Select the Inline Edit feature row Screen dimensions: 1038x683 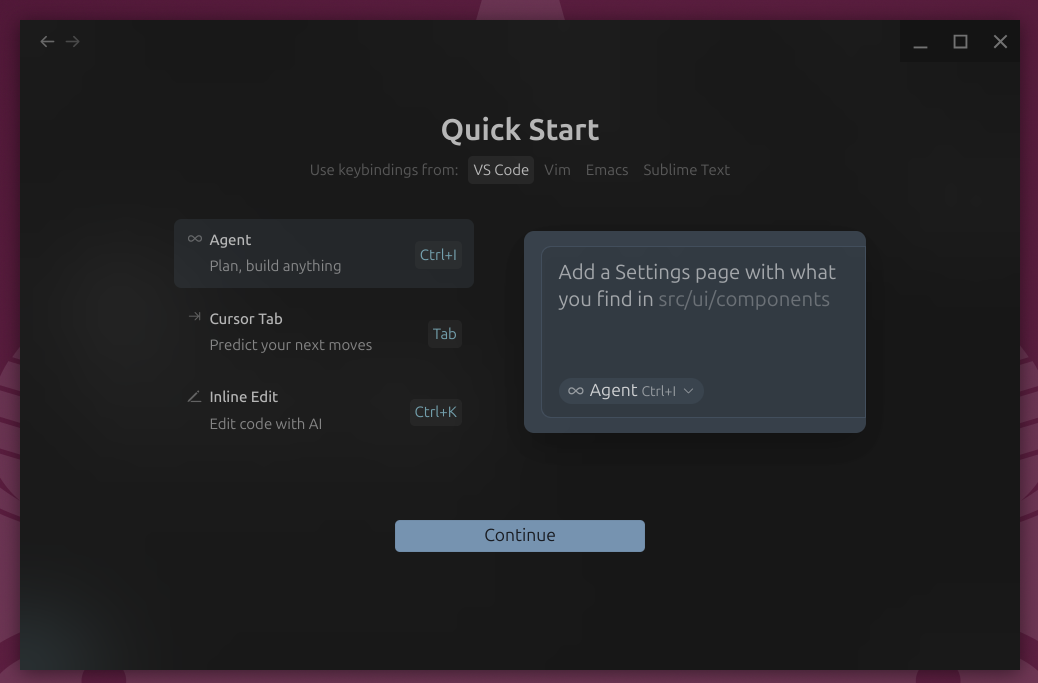point(324,411)
